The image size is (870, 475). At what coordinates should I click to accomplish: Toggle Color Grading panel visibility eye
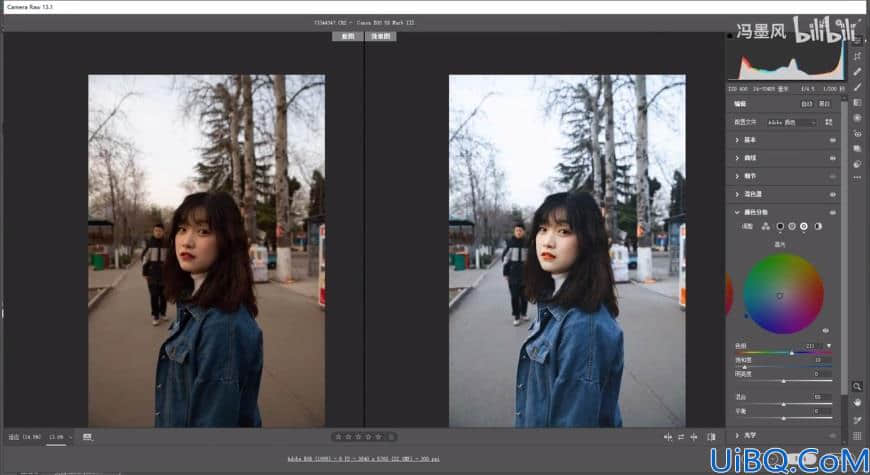click(x=832, y=213)
